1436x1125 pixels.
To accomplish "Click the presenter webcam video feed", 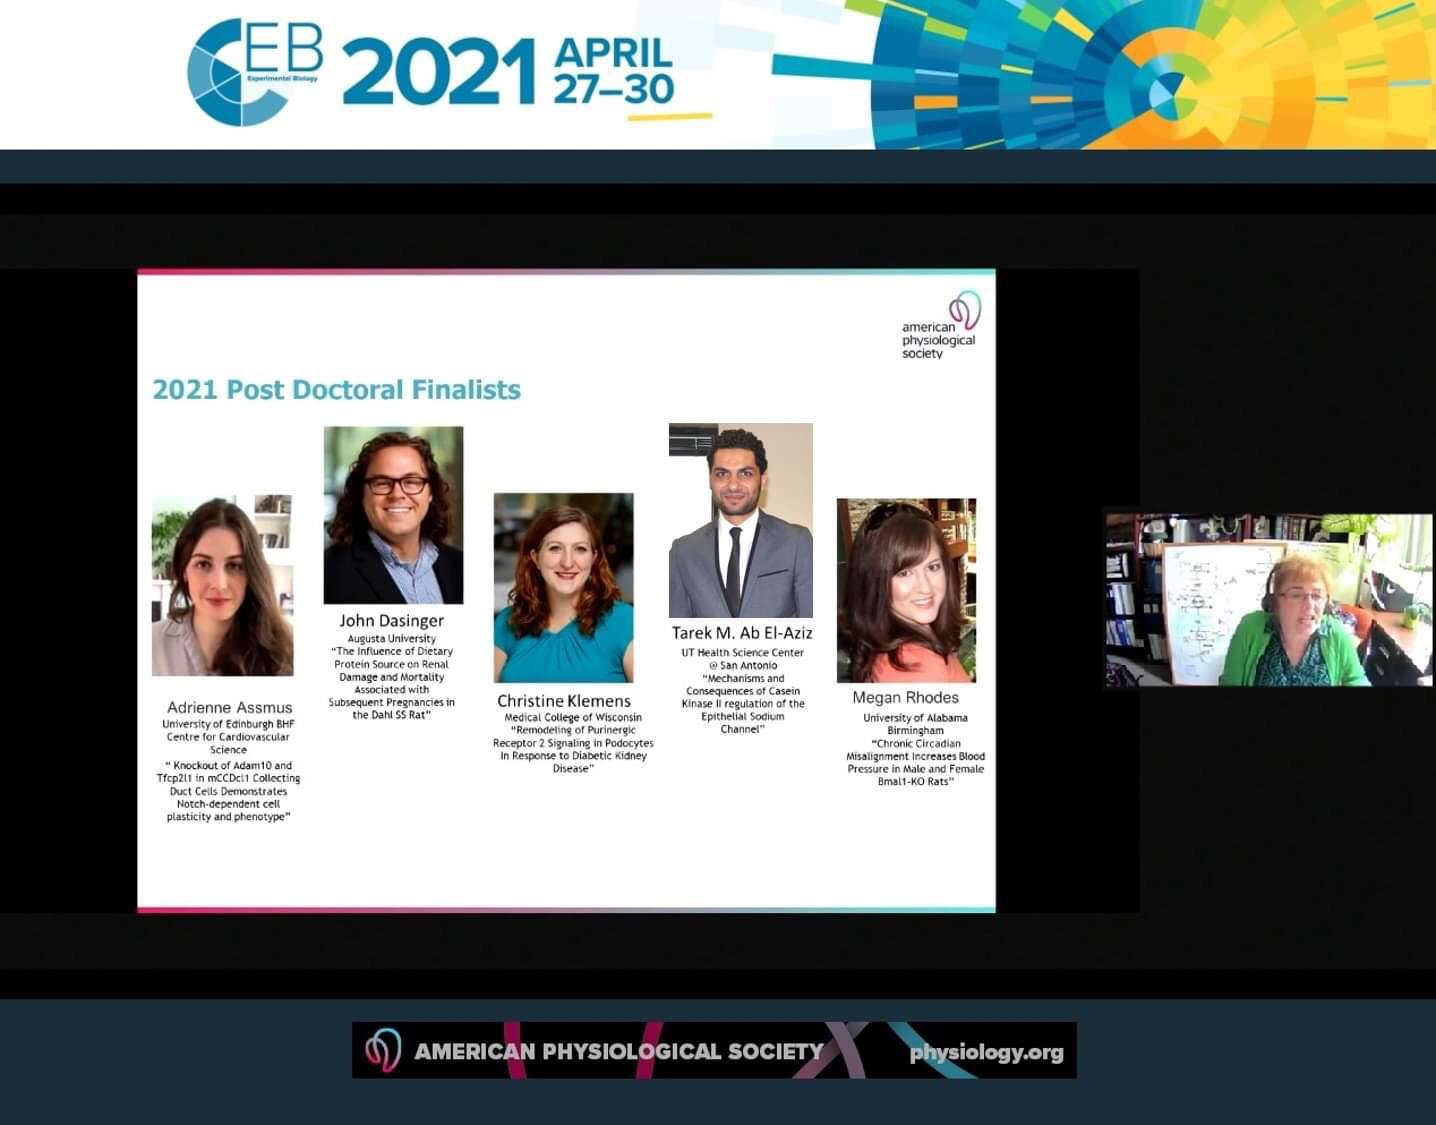I will [1268, 600].
